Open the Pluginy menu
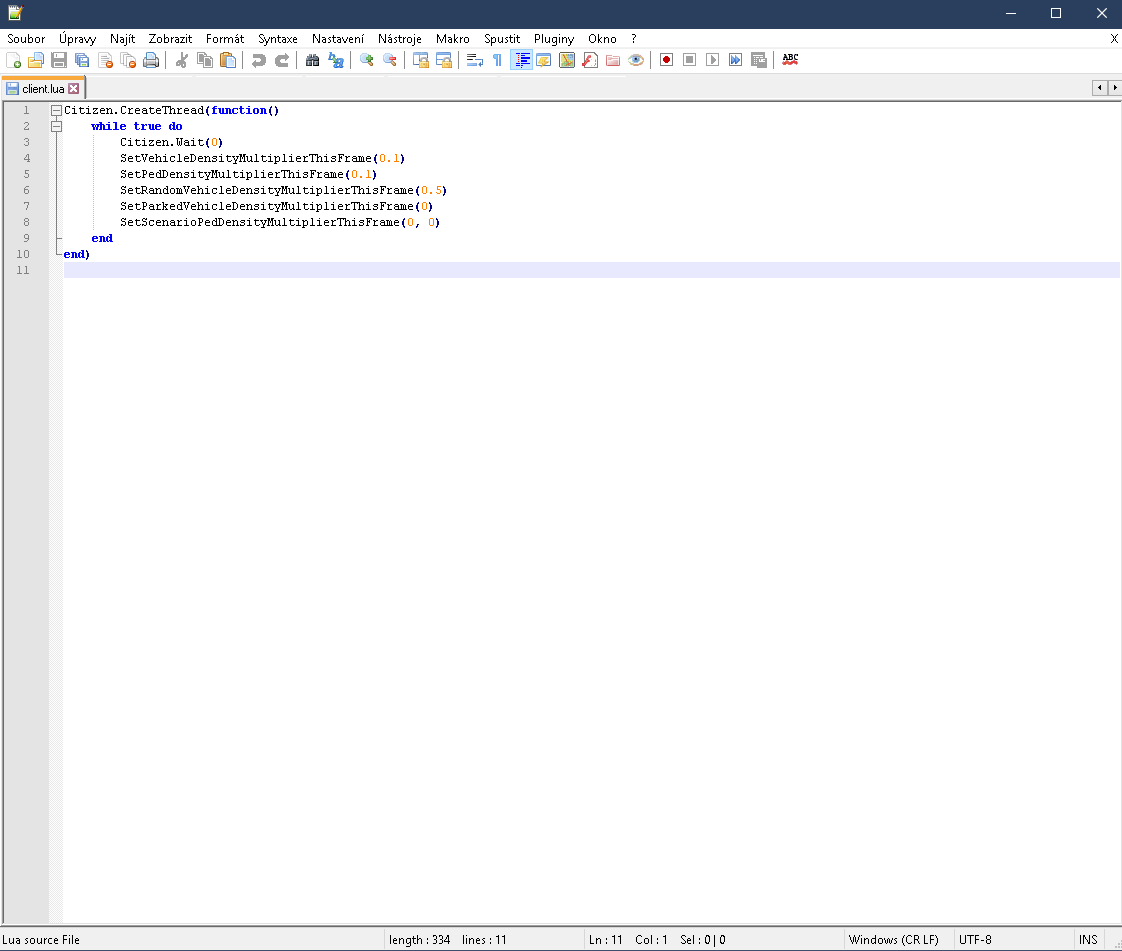Viewport: 1122px width, 951px height. click(x=553, y=39)
